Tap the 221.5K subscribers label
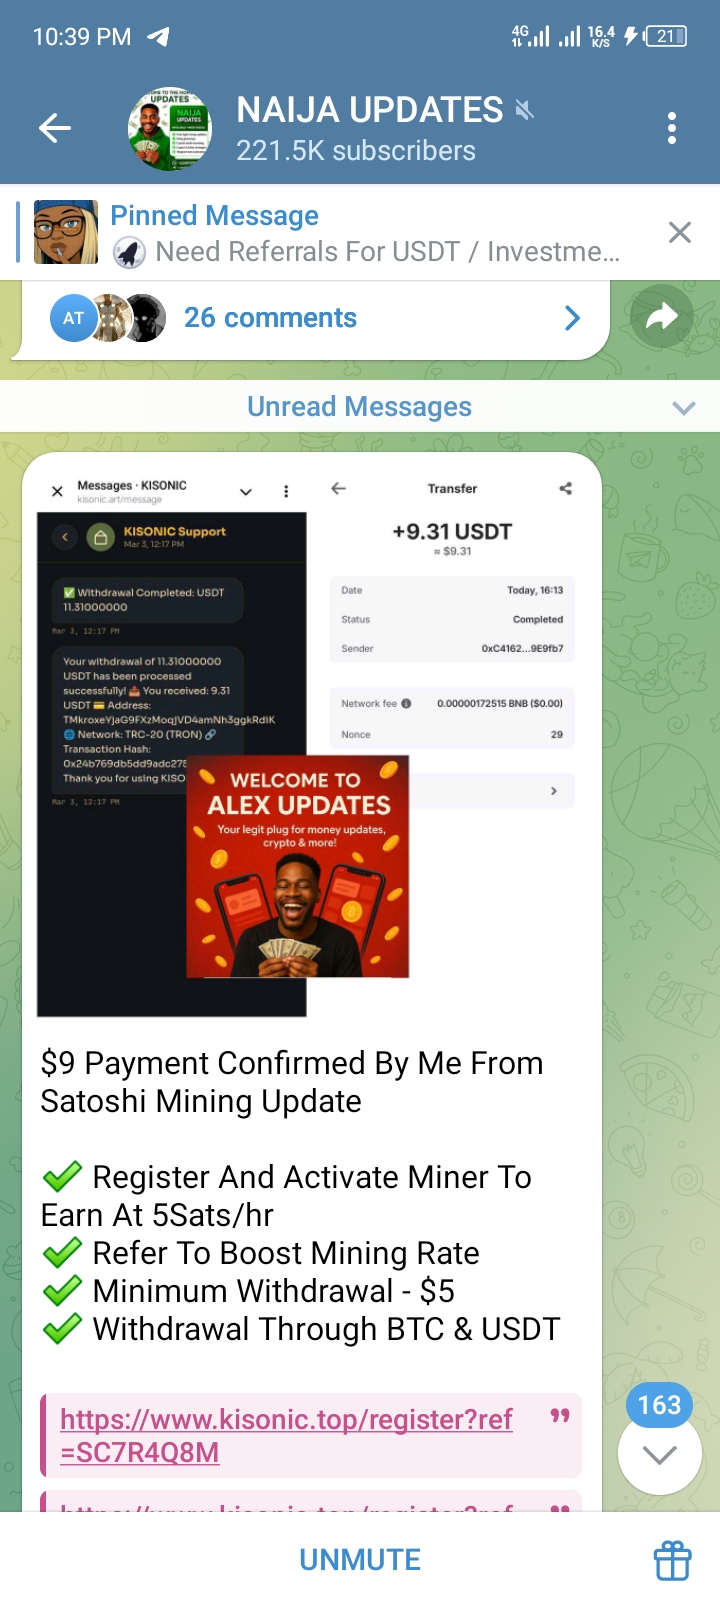 [x=356, y=151]
